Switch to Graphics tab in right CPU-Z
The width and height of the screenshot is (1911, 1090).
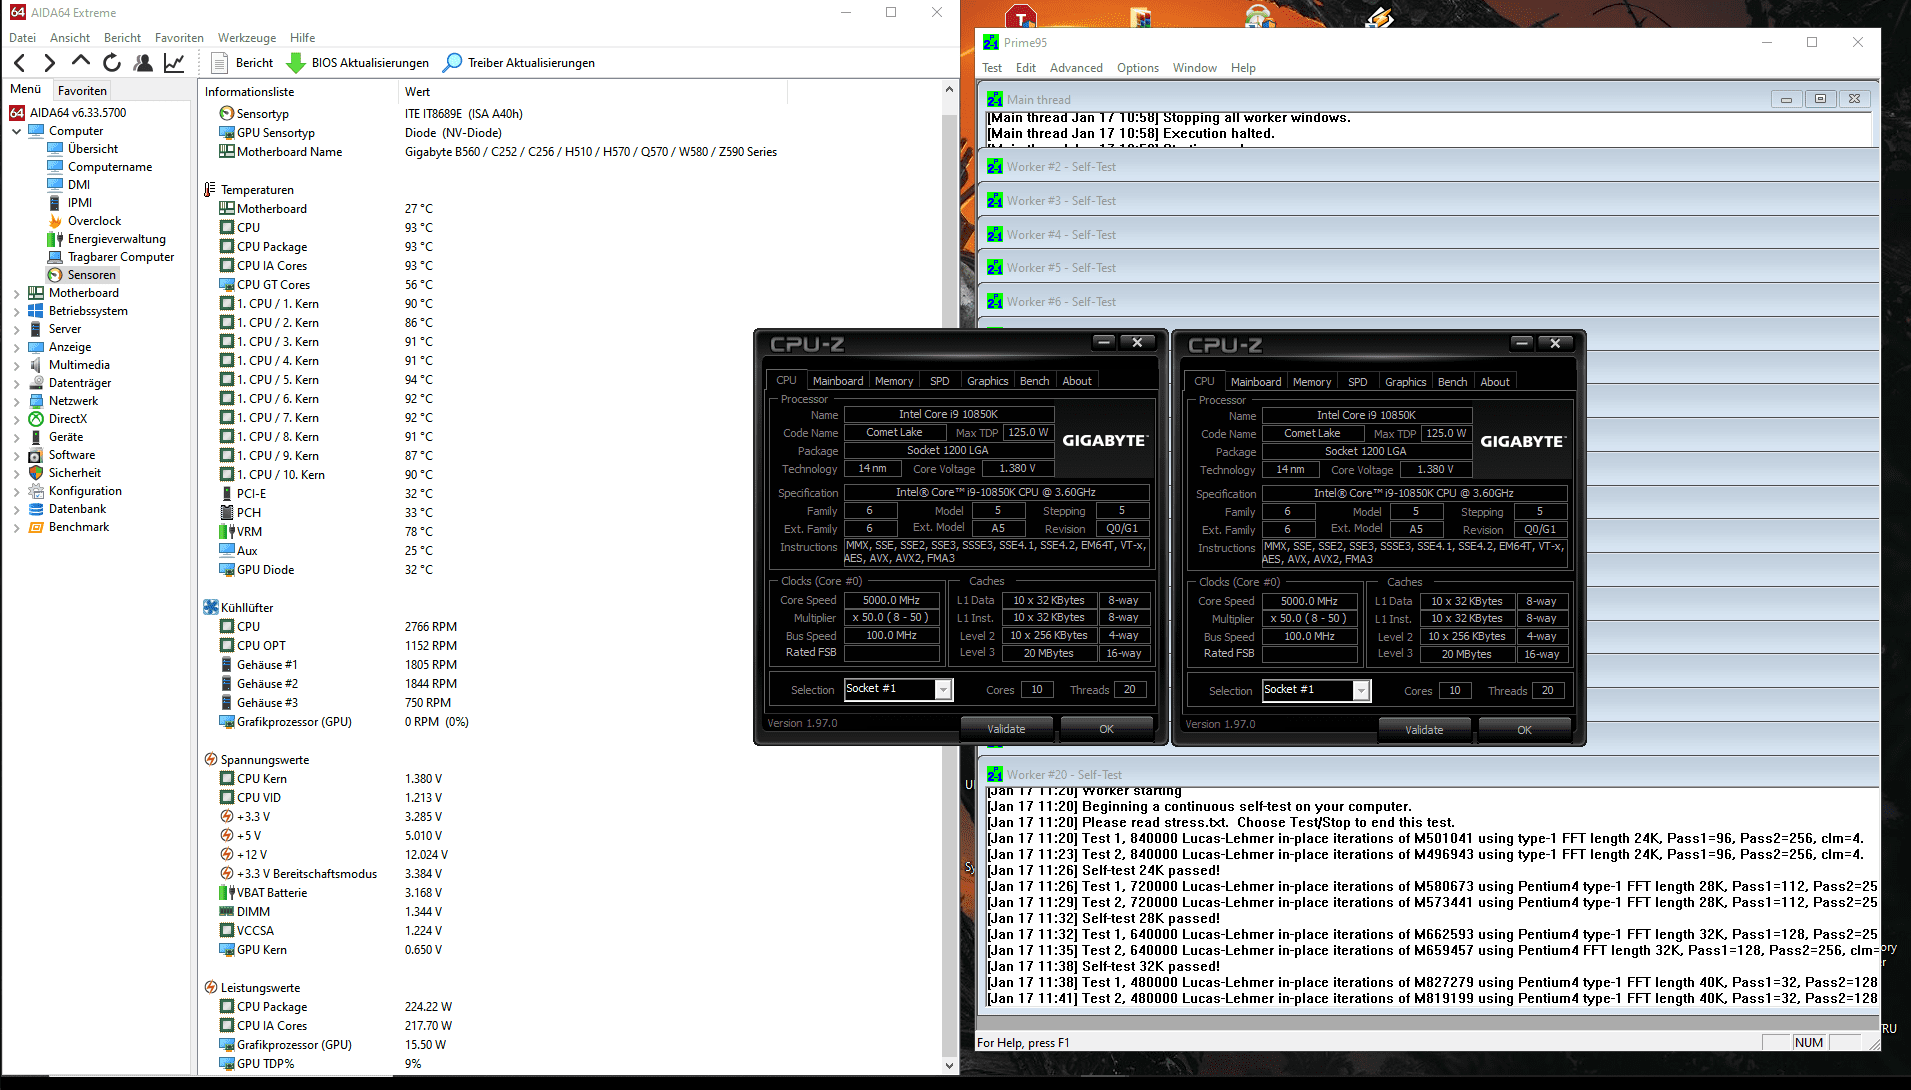[x=1405, y=382]
